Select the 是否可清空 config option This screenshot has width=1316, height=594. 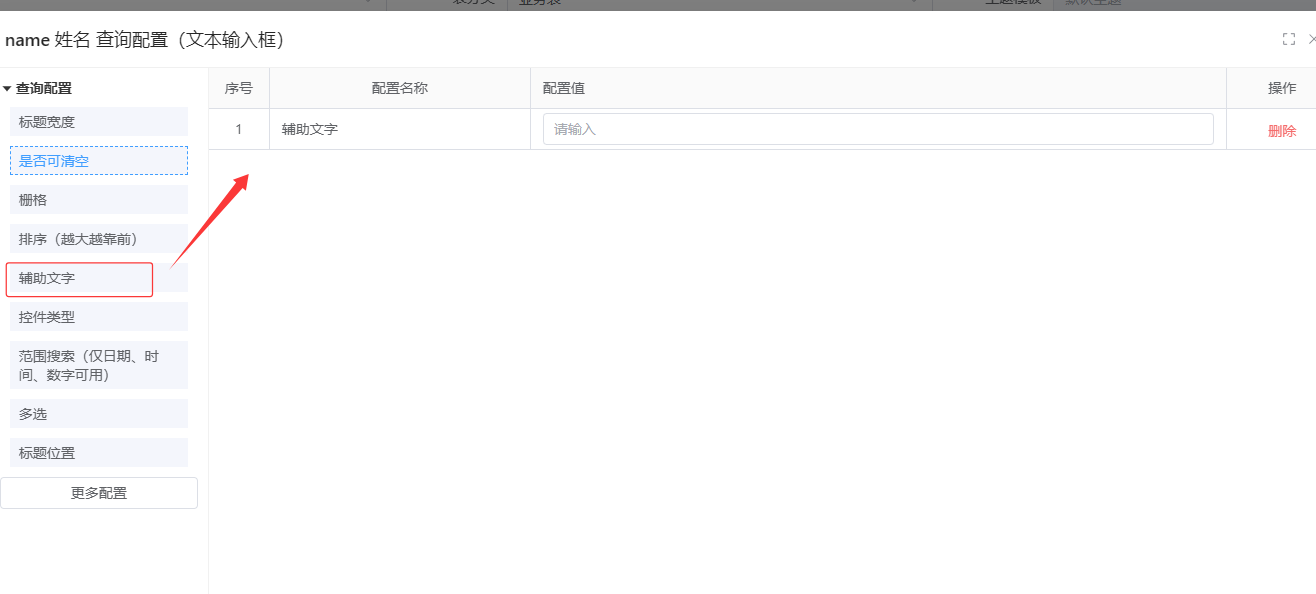coord(99,161)
